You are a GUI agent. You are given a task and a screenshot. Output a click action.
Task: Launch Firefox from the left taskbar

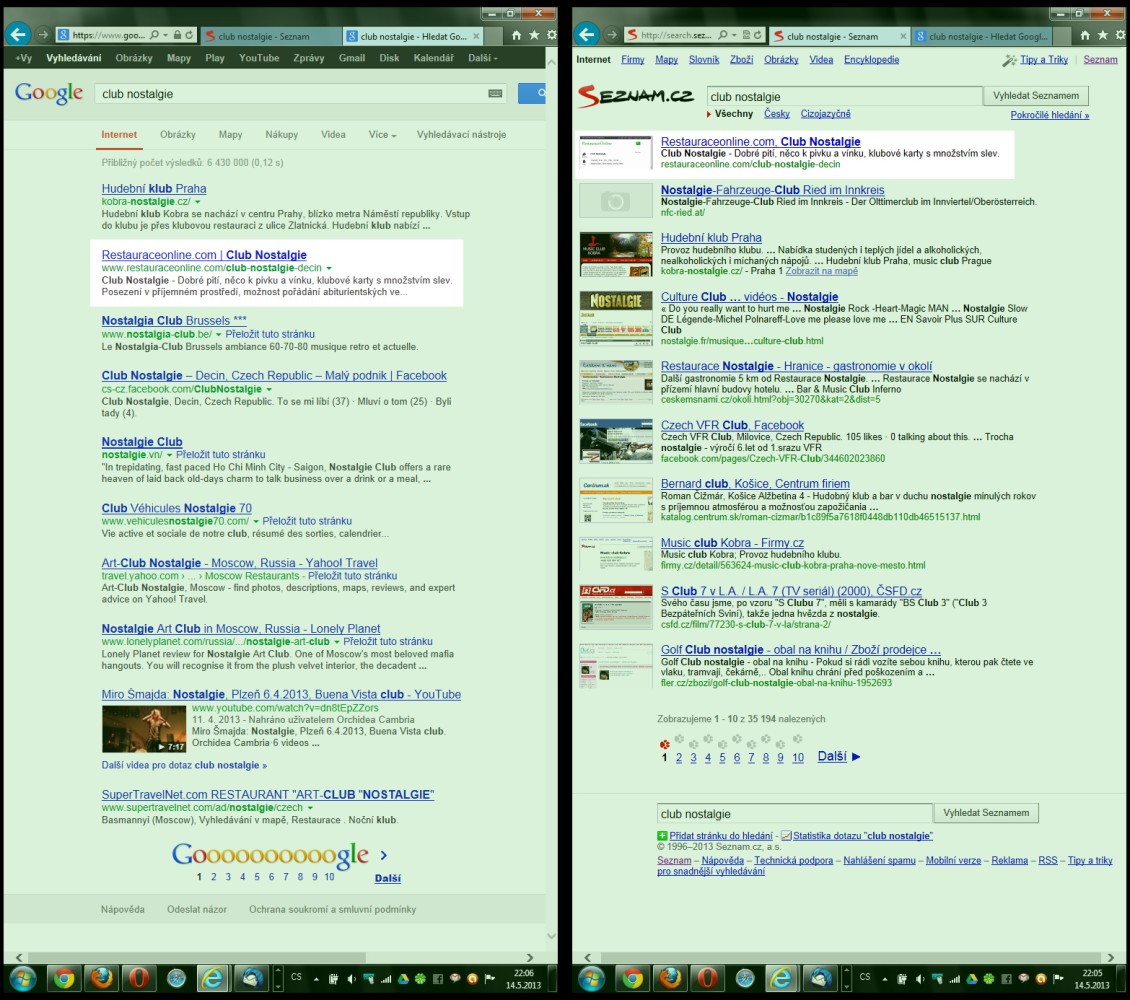pyautogui.click(x=102, y=978)
